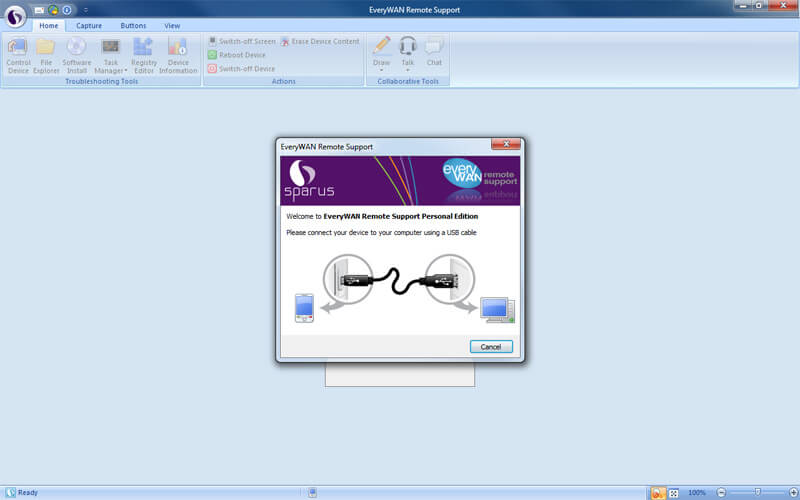Image resolution: width=800 pixels, height=500 pixels.
Task: Switch to the Home ribbon tab
Action: point(48,26)
